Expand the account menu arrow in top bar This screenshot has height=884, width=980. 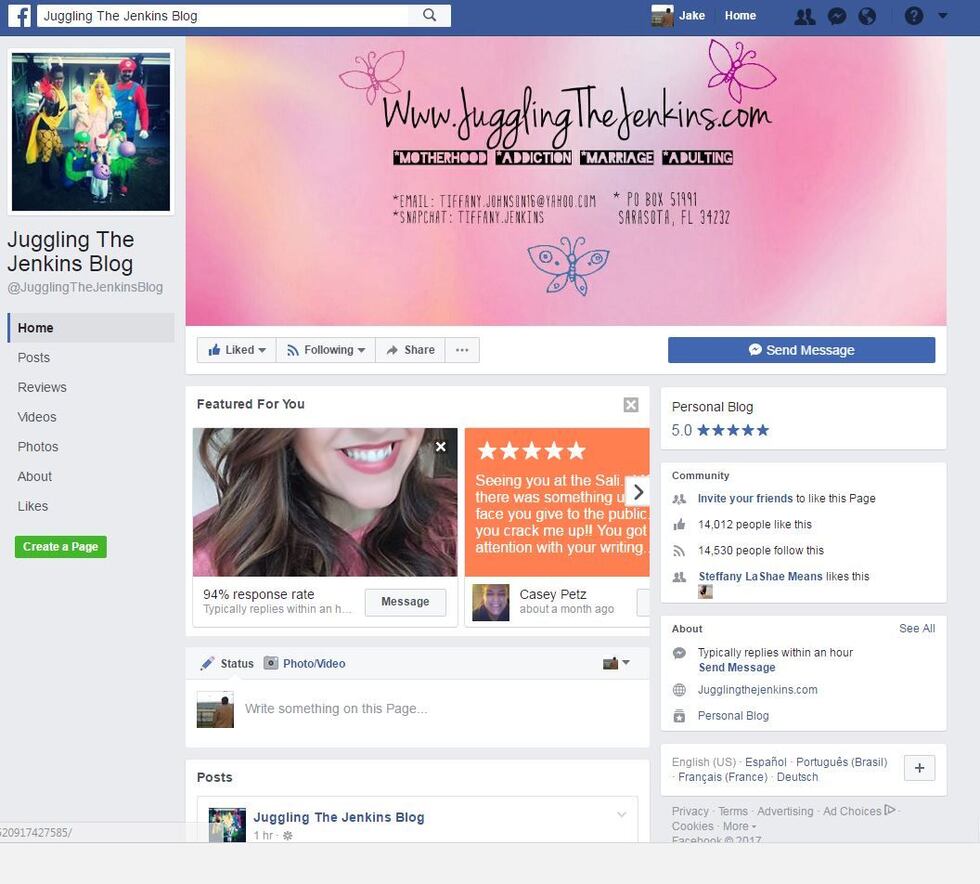click(943, 16)
